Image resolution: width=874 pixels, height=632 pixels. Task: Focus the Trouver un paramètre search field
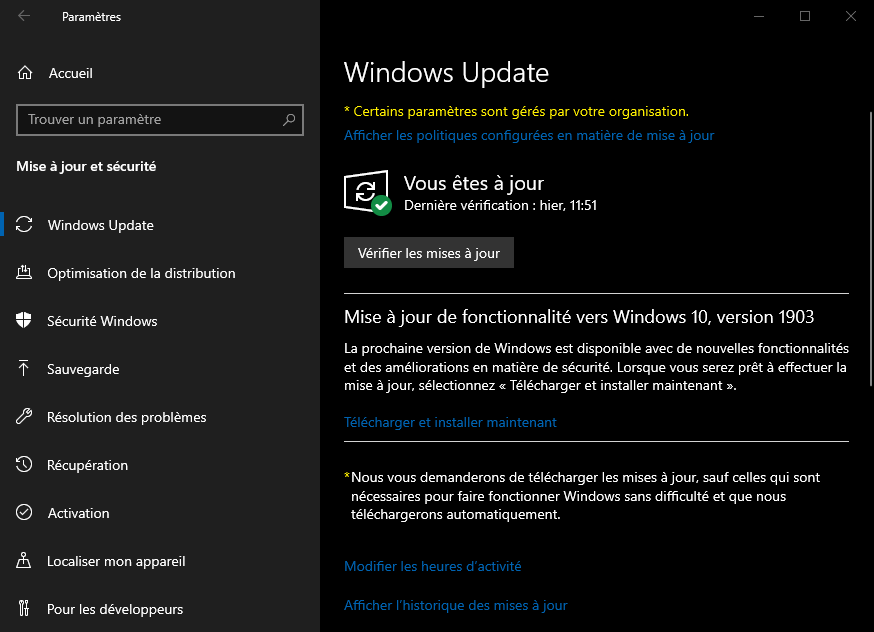[x=160, y=119]
